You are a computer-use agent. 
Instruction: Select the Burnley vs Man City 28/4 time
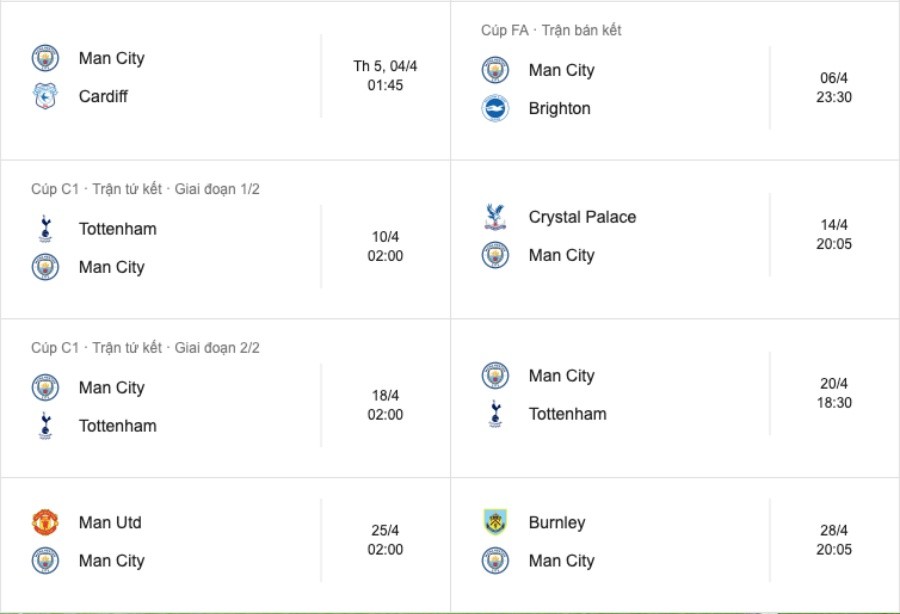[835, 541]
